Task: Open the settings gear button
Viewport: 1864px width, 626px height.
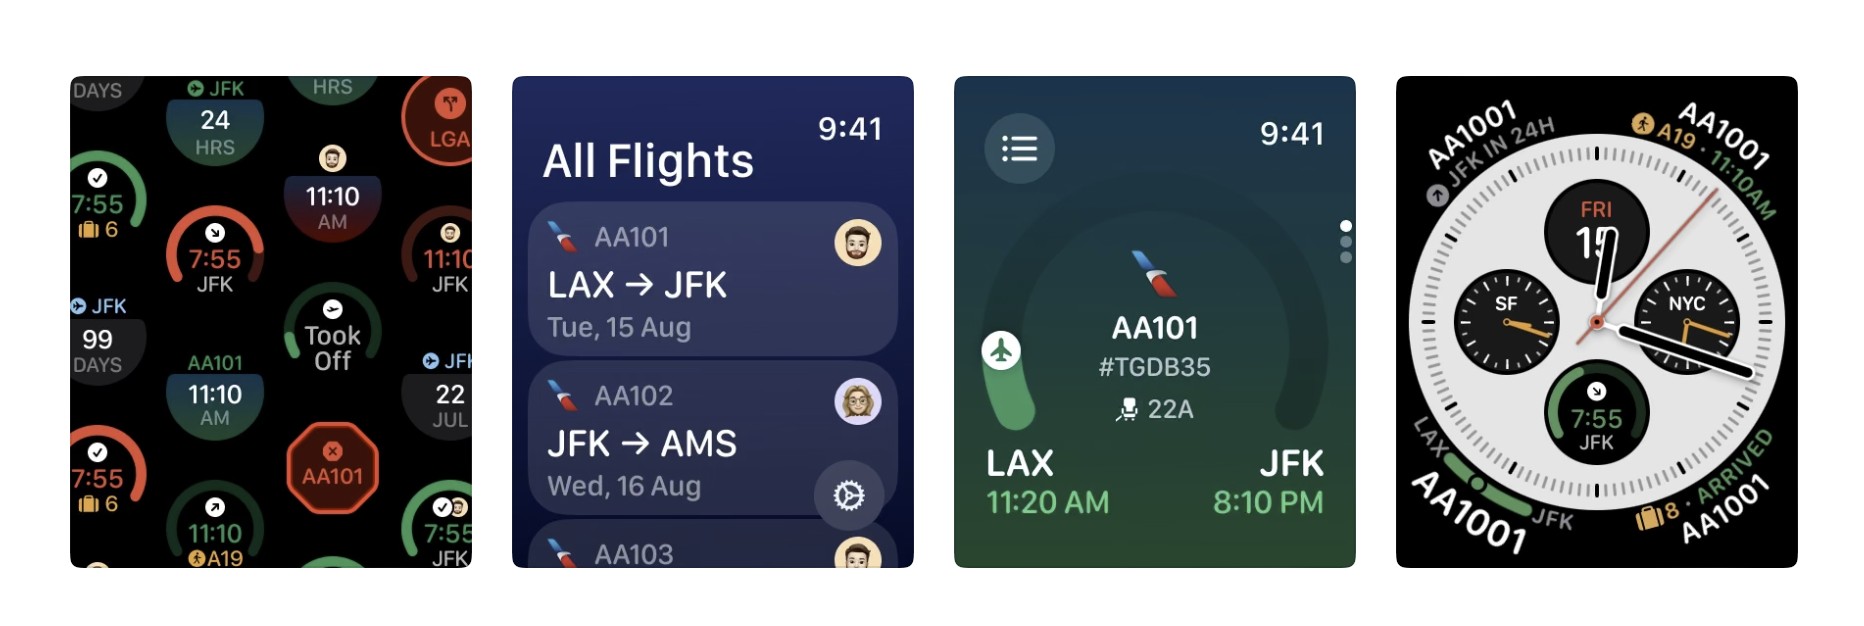Action: [848, 495]
